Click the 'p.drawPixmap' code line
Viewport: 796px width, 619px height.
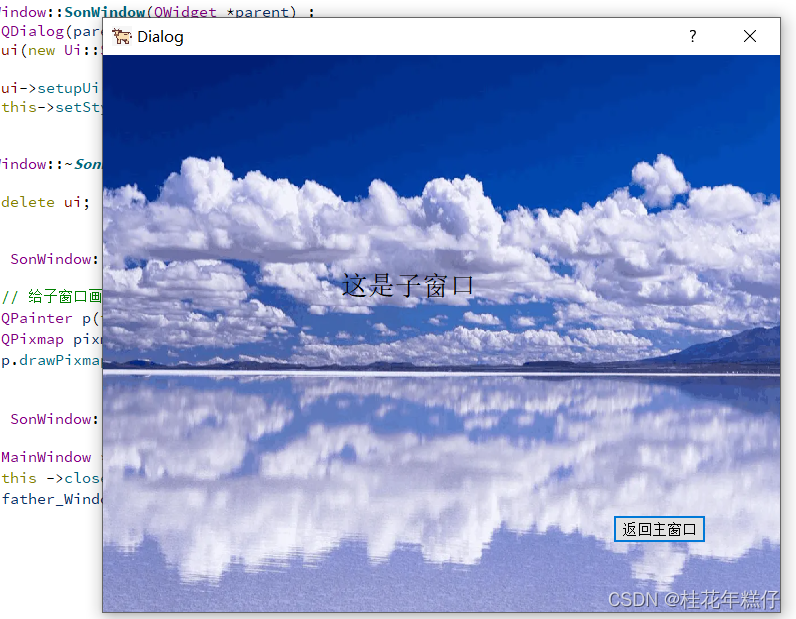click(52, 360)
